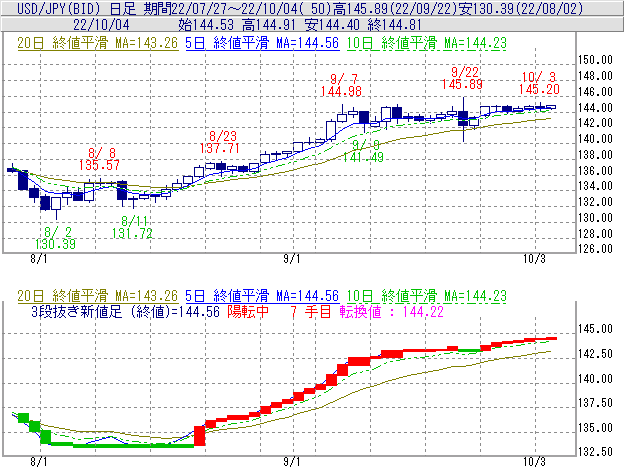624x475 pixels.
Task: Click the 150.00 price axis label
Action: pyautogui.click(x=595, y=60)
